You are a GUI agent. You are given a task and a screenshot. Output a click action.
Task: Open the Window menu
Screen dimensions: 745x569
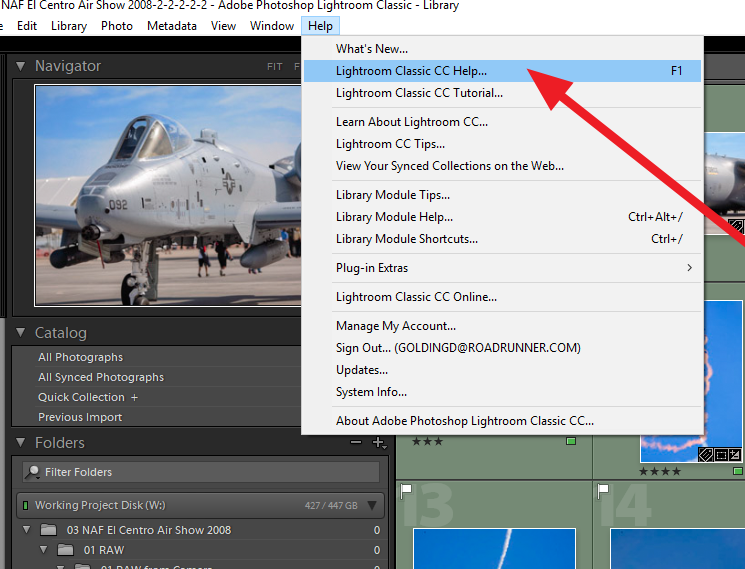(272, 26)
